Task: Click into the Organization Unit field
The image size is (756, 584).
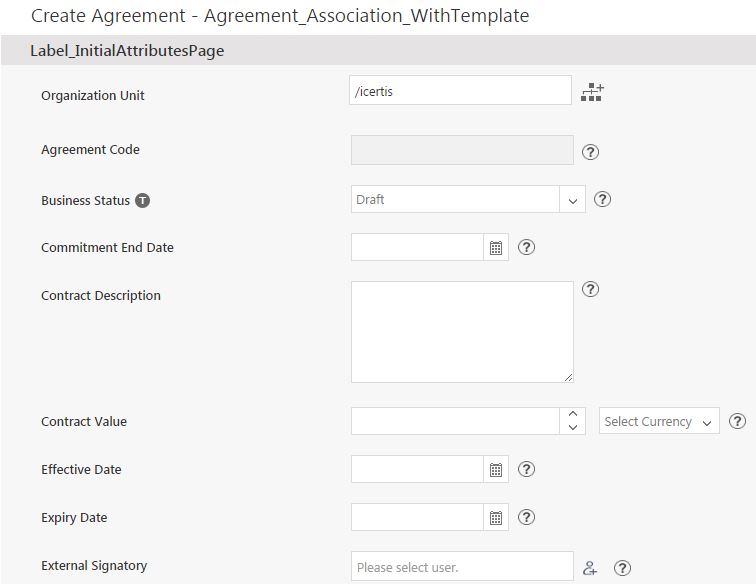Action: click(x=461, y=91)
